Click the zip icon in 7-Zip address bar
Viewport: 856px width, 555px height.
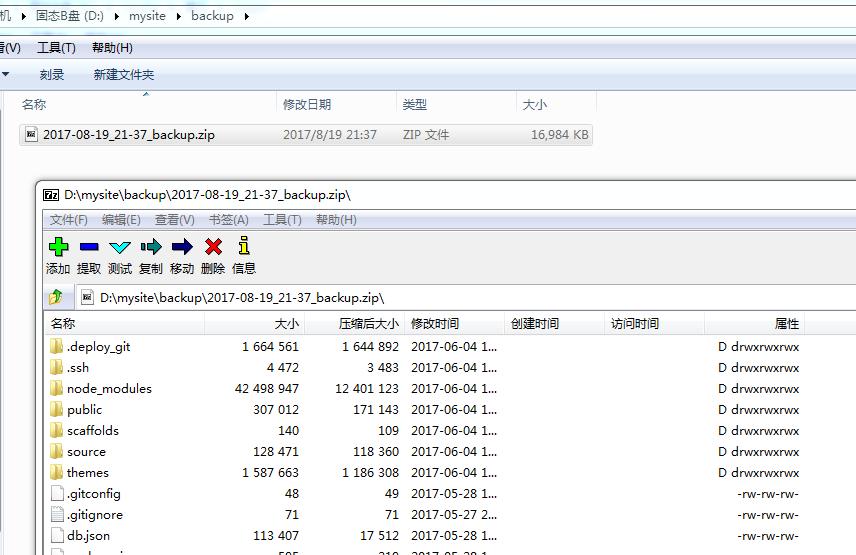pyautogui.click(x=87, y=297)
